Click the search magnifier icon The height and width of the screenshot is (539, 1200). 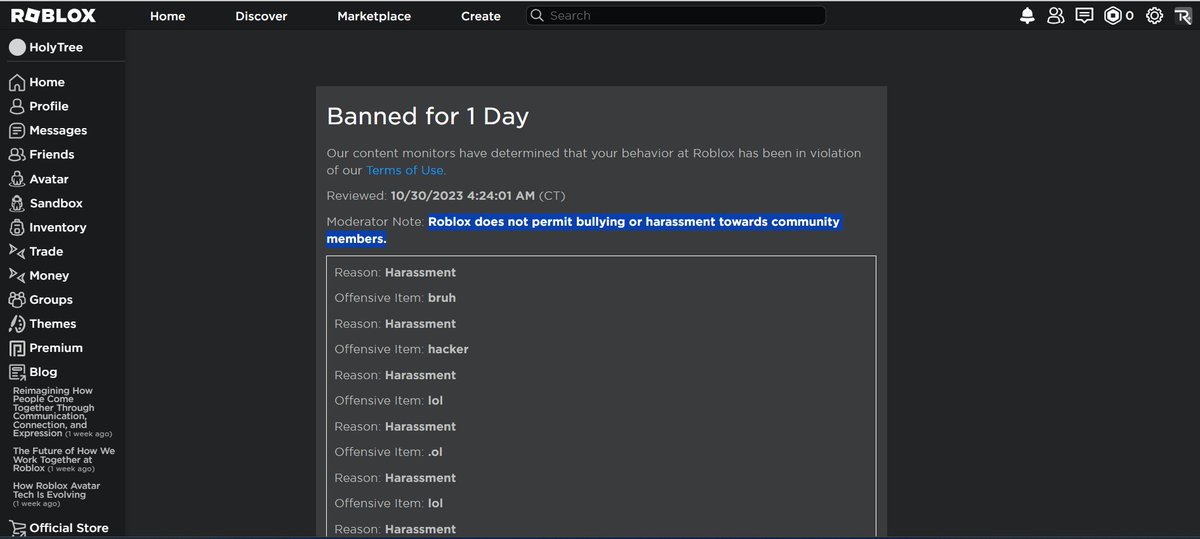coord(537,15)
